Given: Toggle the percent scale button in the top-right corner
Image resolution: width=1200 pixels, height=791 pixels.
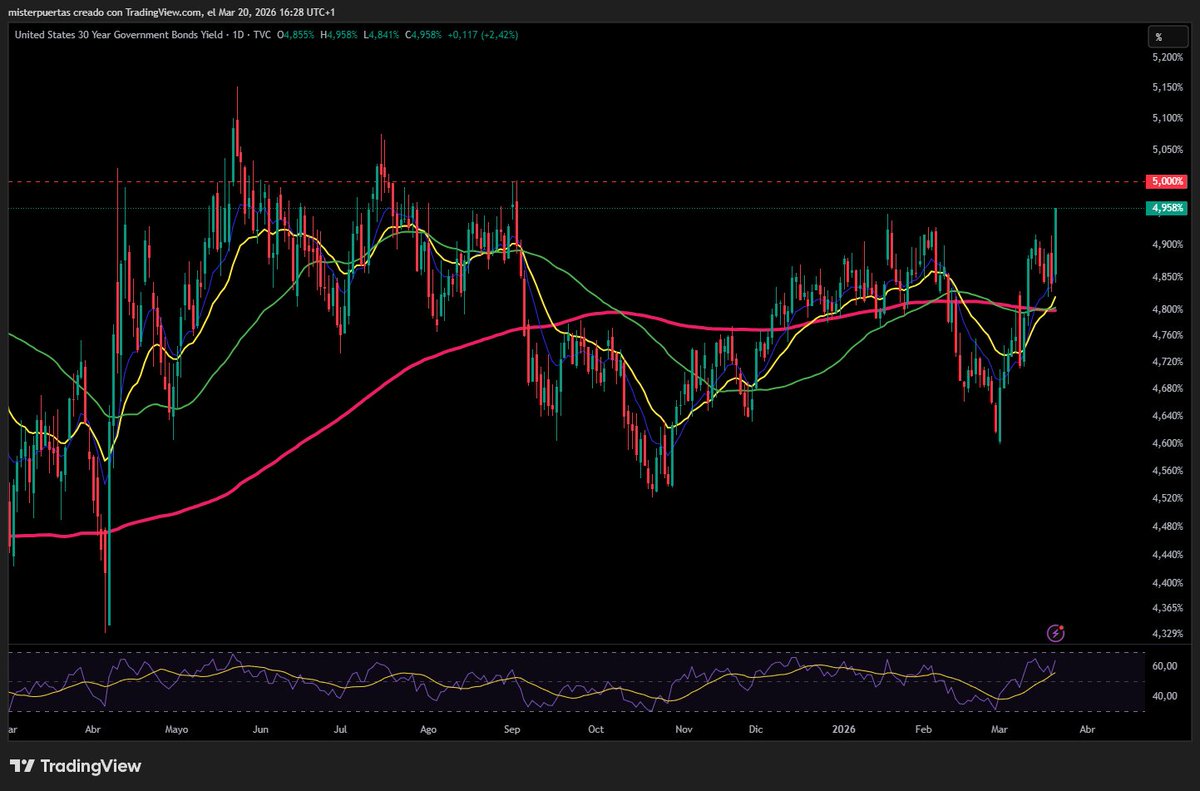Looking at the screenshot, I should [x=1160, y=36].
